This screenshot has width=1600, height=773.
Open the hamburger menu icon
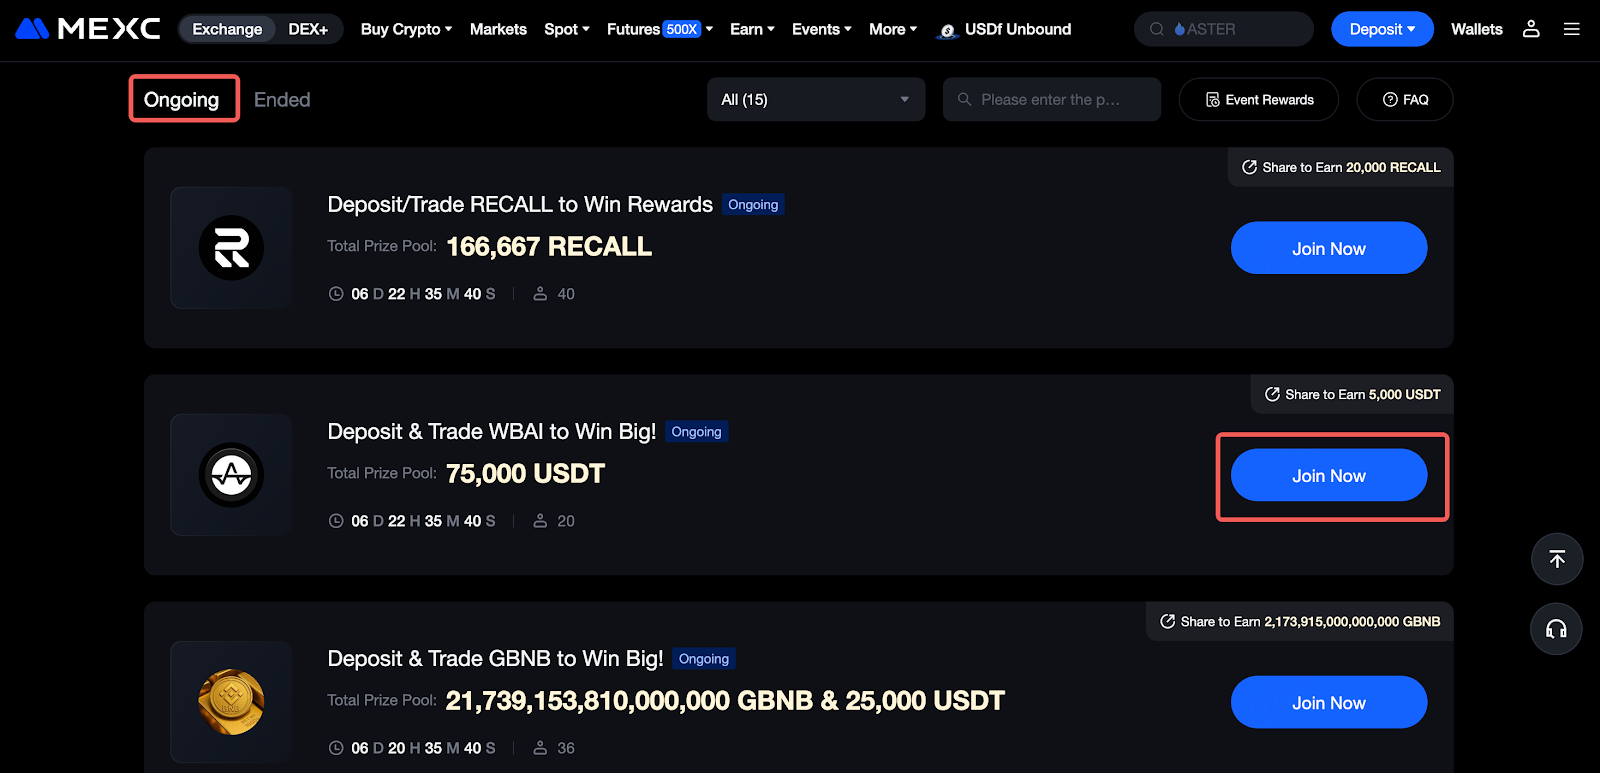(1572, 29)
